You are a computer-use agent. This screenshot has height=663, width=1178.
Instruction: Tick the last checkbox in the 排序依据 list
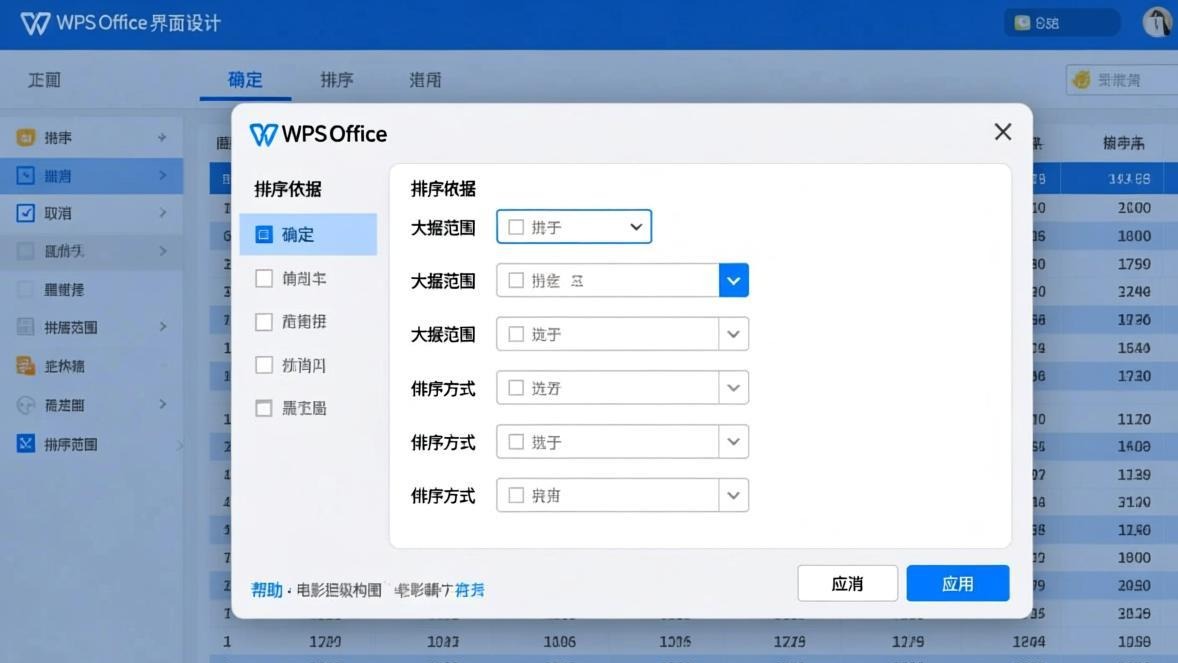click(x=264, y=408)
